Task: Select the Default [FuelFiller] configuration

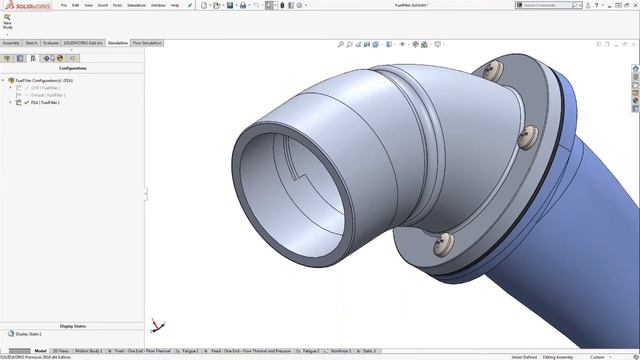Action: 48,95
